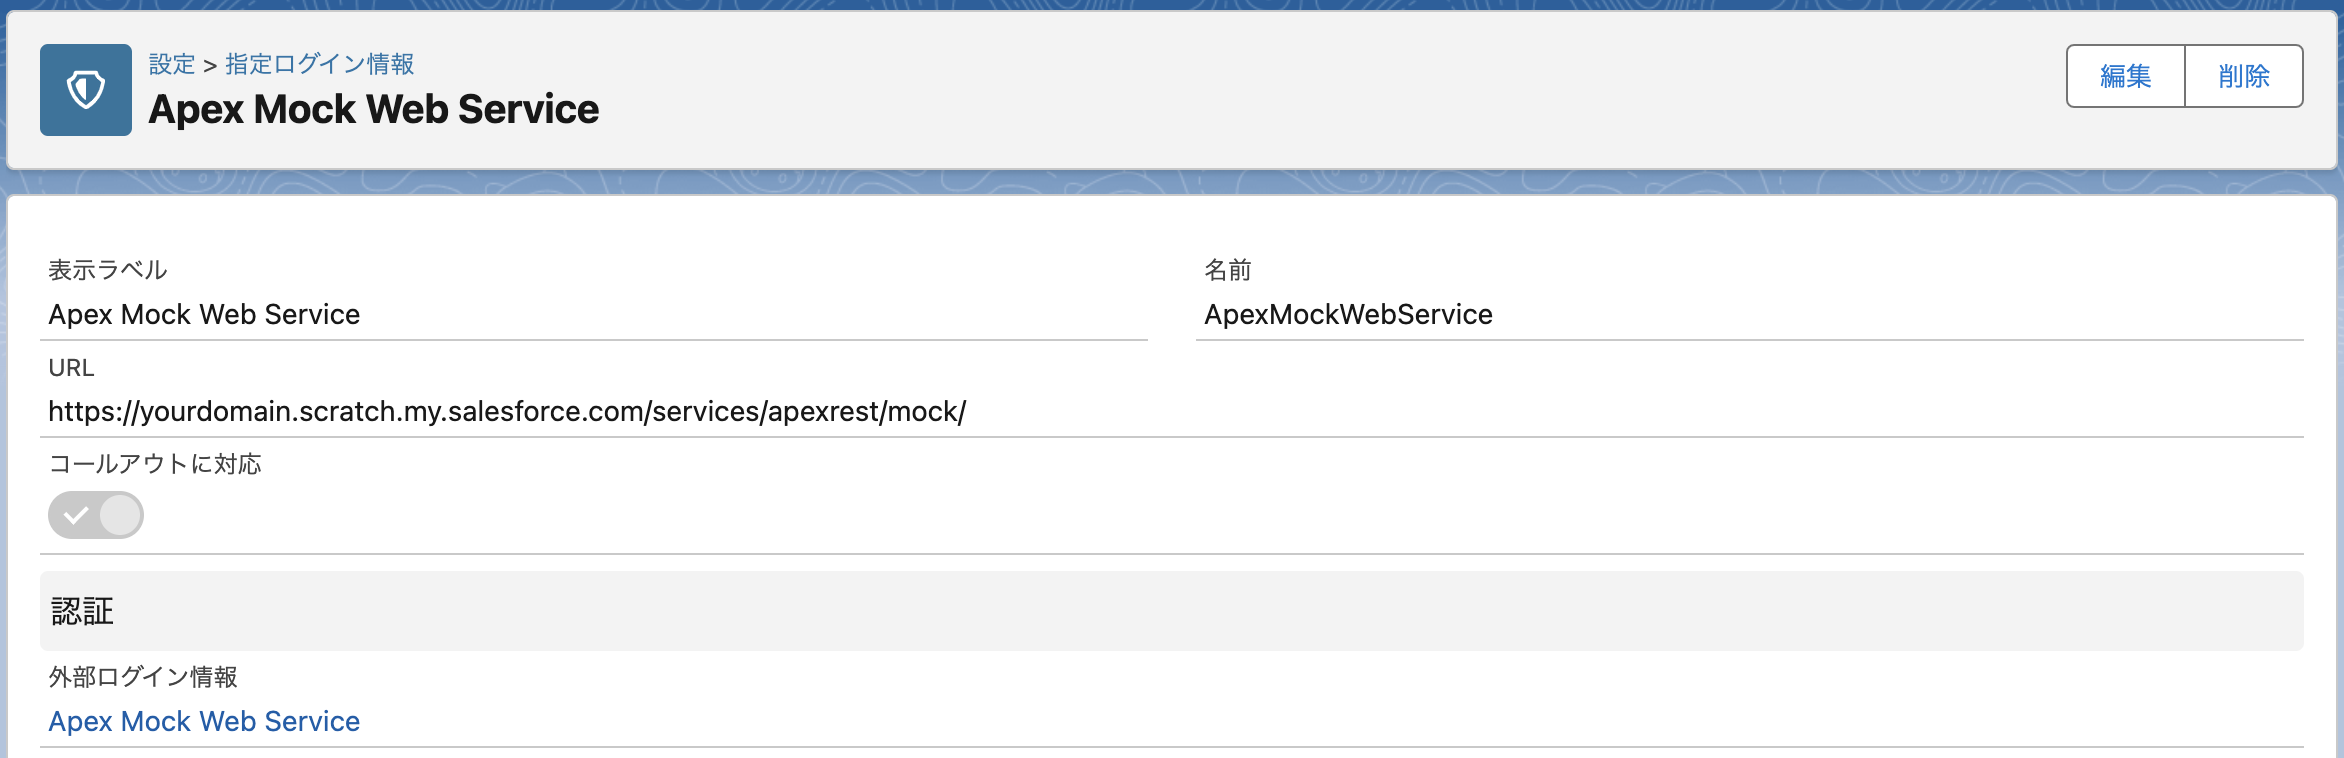Click the page title Apex Mock Web Service
Image resolution: width=2344 pixels, height=758 pixels.
point(374,109)
